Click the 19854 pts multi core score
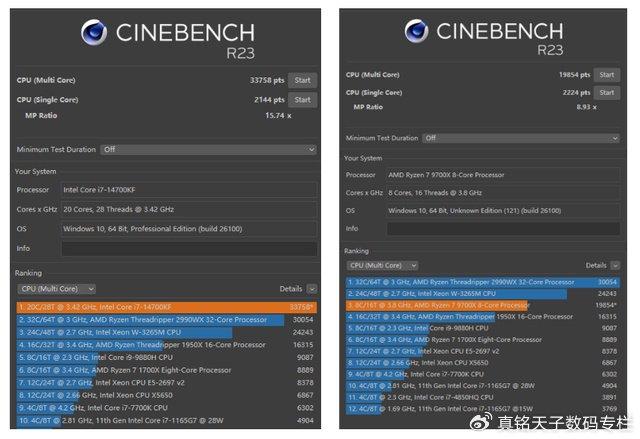 coord(575,75)
